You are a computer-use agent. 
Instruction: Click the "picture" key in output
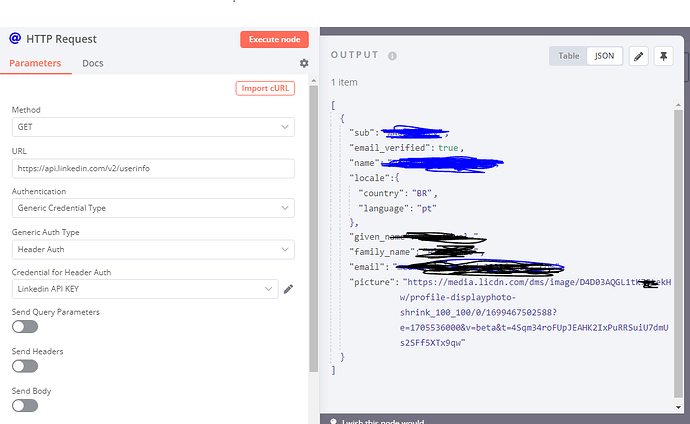(371, 282)
